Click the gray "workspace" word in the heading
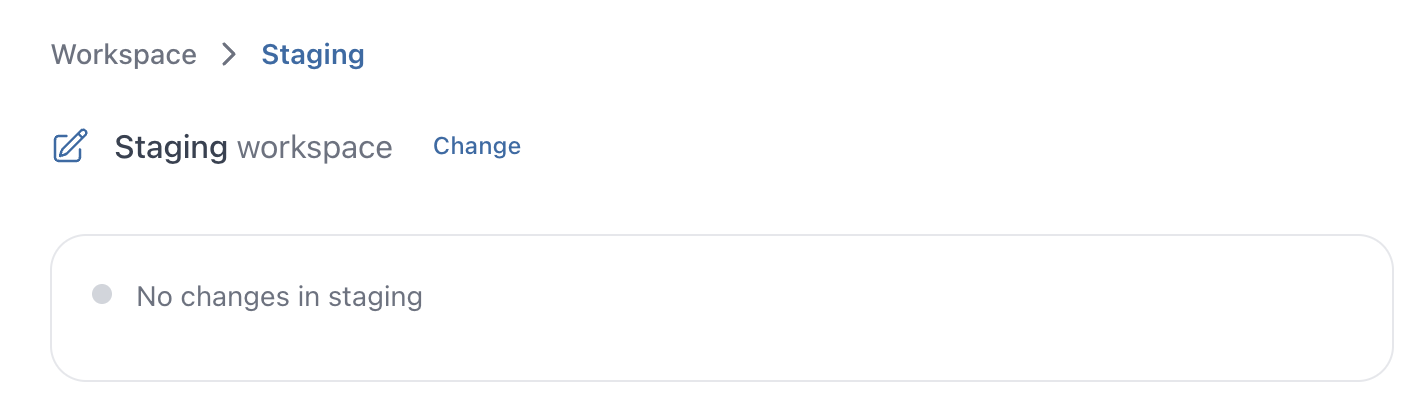Image resolution: width=1422 pixels, height=406 pixels. (314, 148)
